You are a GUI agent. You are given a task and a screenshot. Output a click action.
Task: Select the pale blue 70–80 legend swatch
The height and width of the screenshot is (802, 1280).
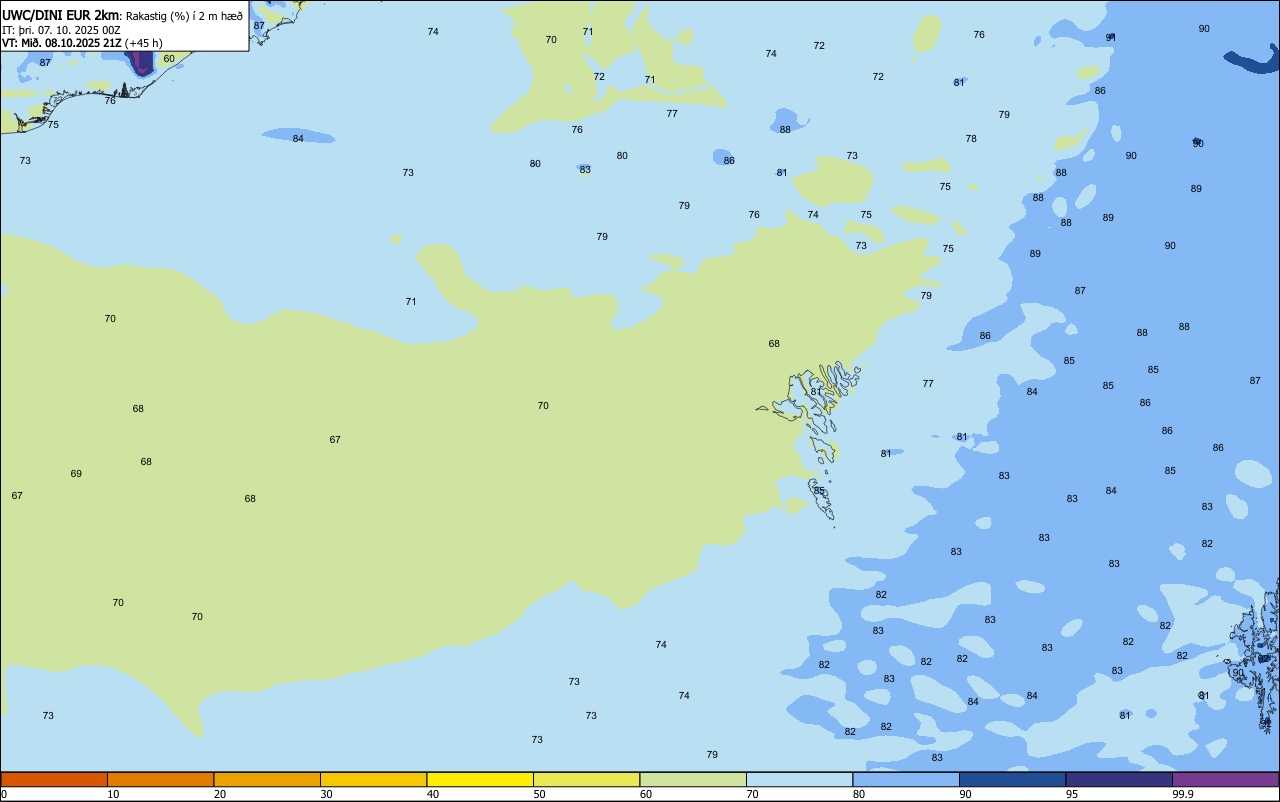(799, 779)
